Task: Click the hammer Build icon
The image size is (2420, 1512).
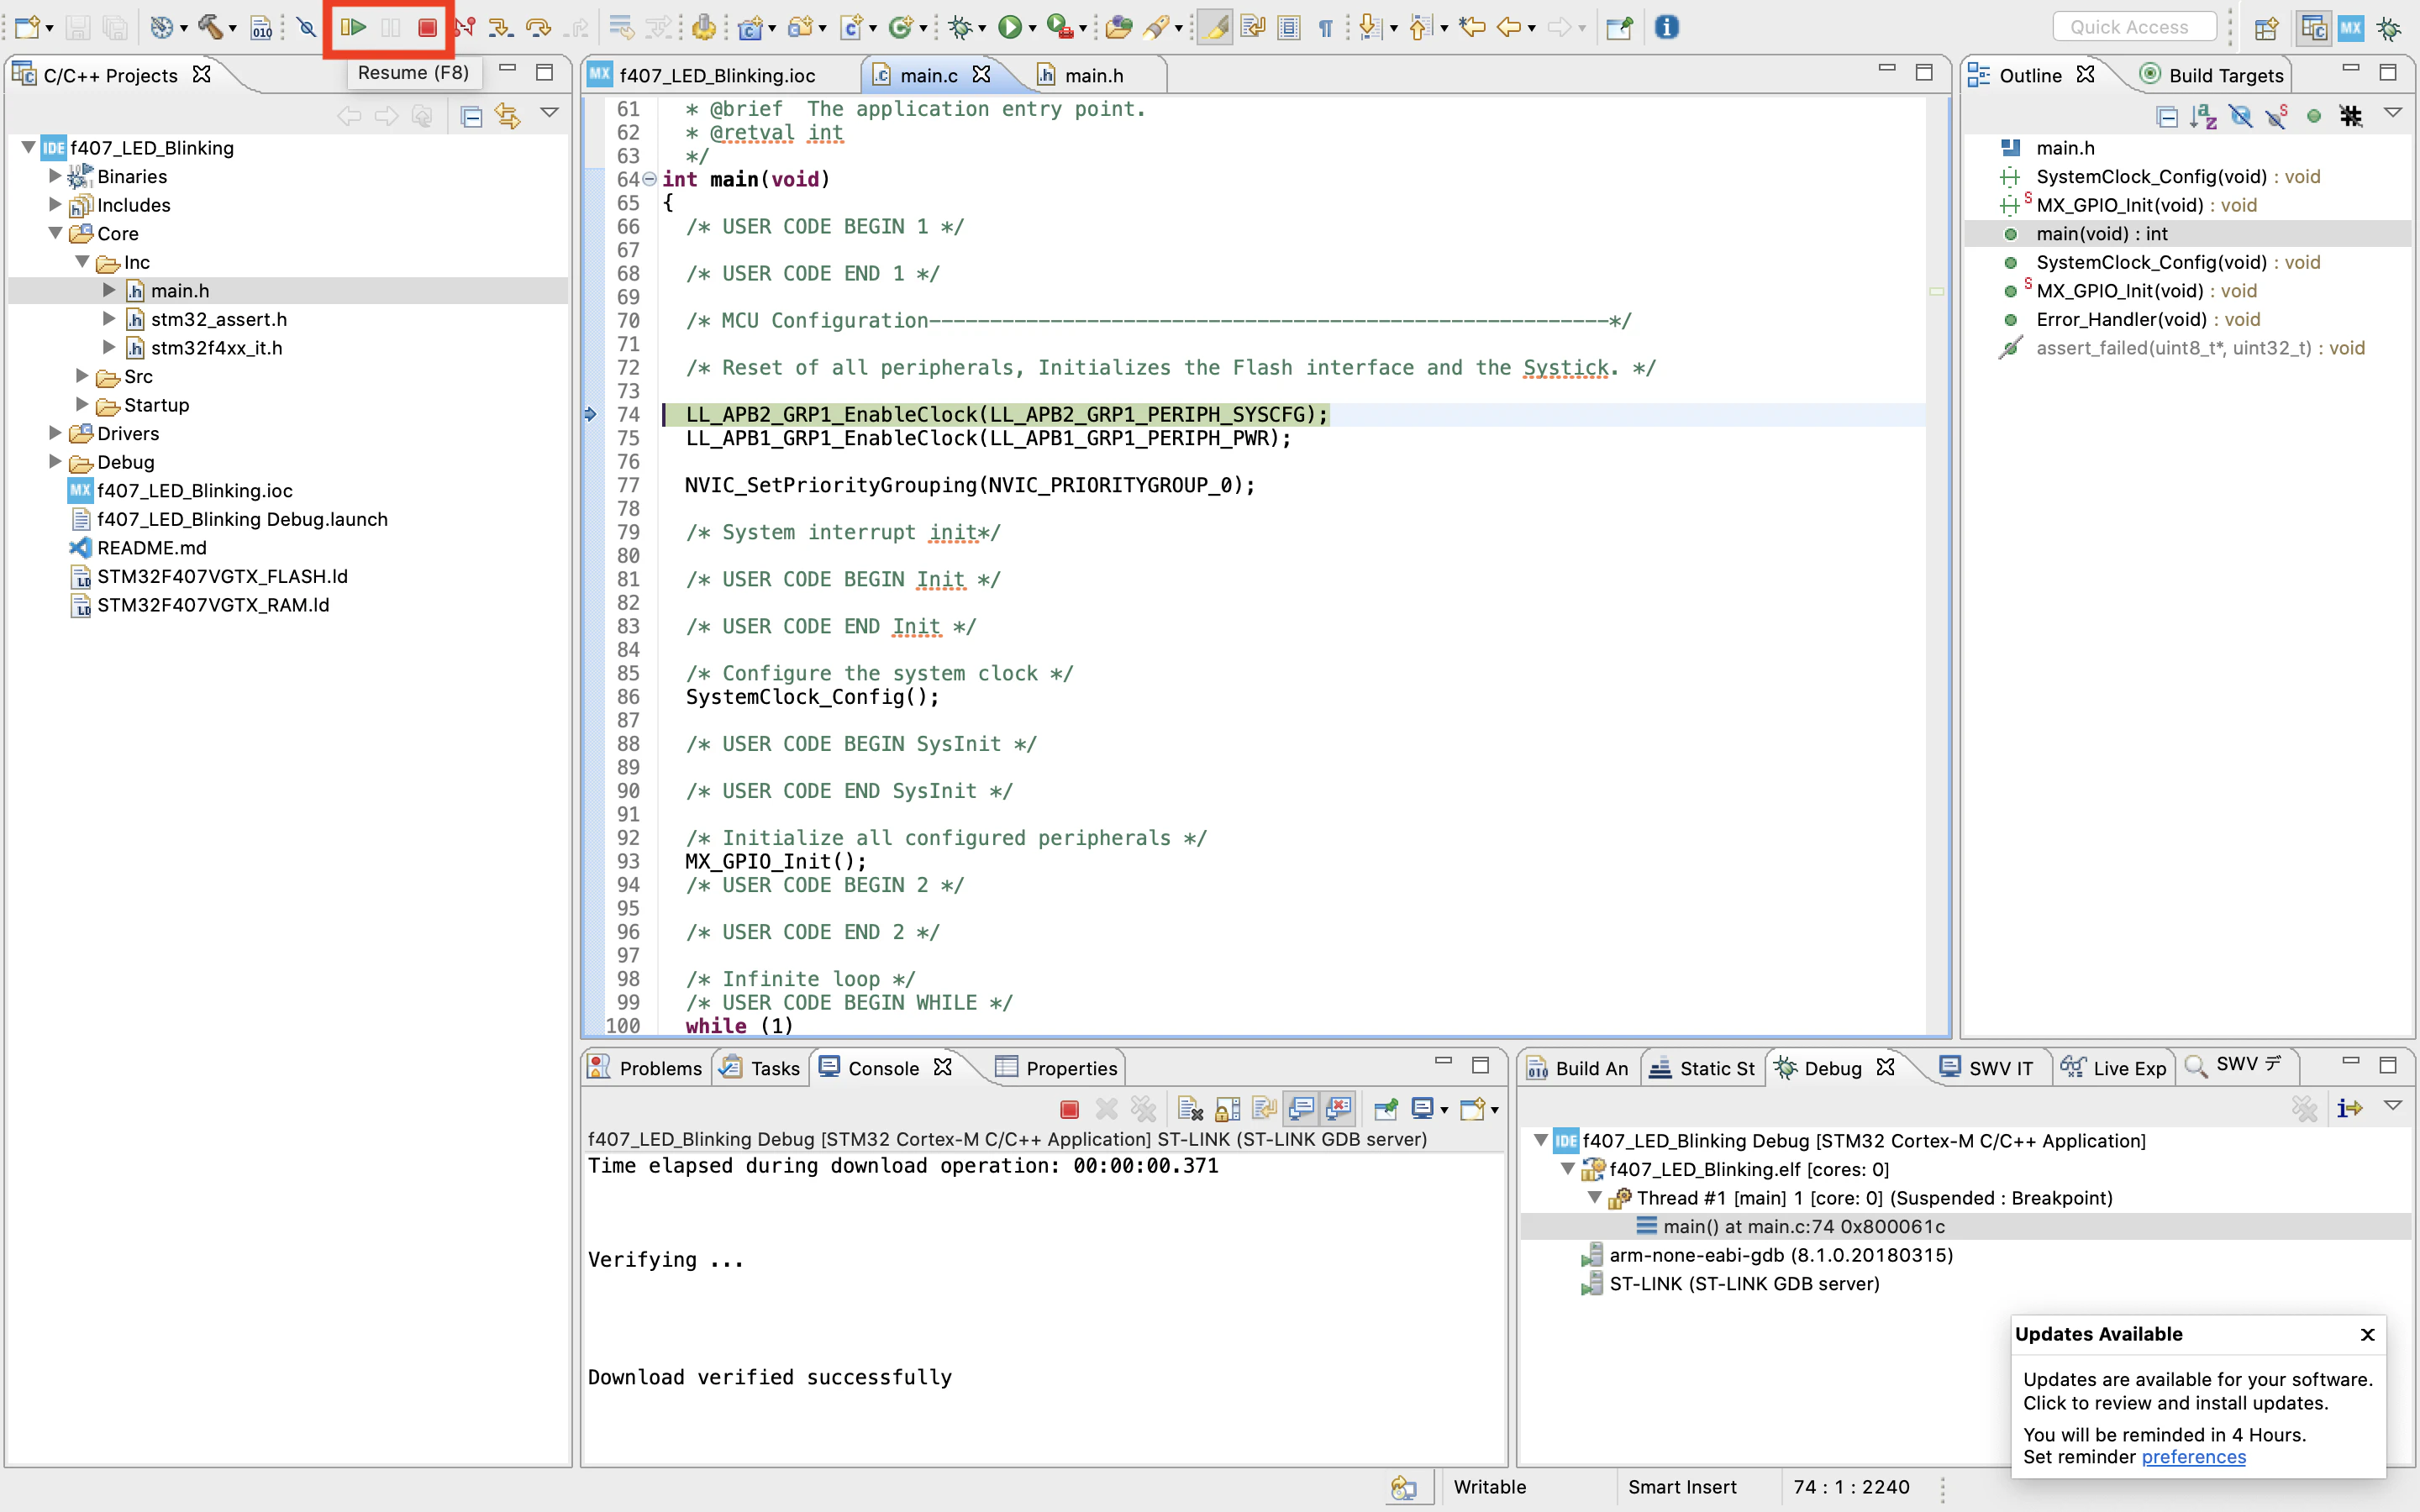Action: 209,27
